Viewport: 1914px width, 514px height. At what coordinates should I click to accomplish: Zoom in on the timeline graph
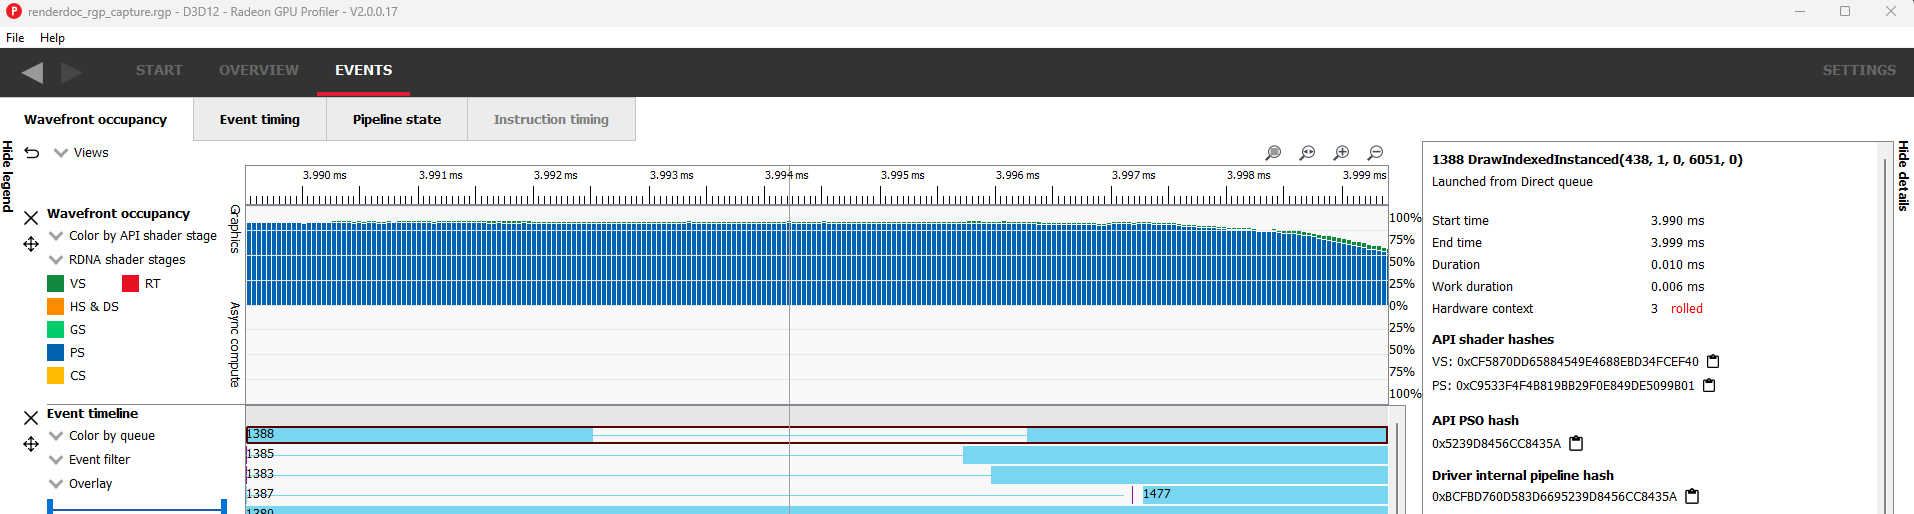[x=1341, y=153]
